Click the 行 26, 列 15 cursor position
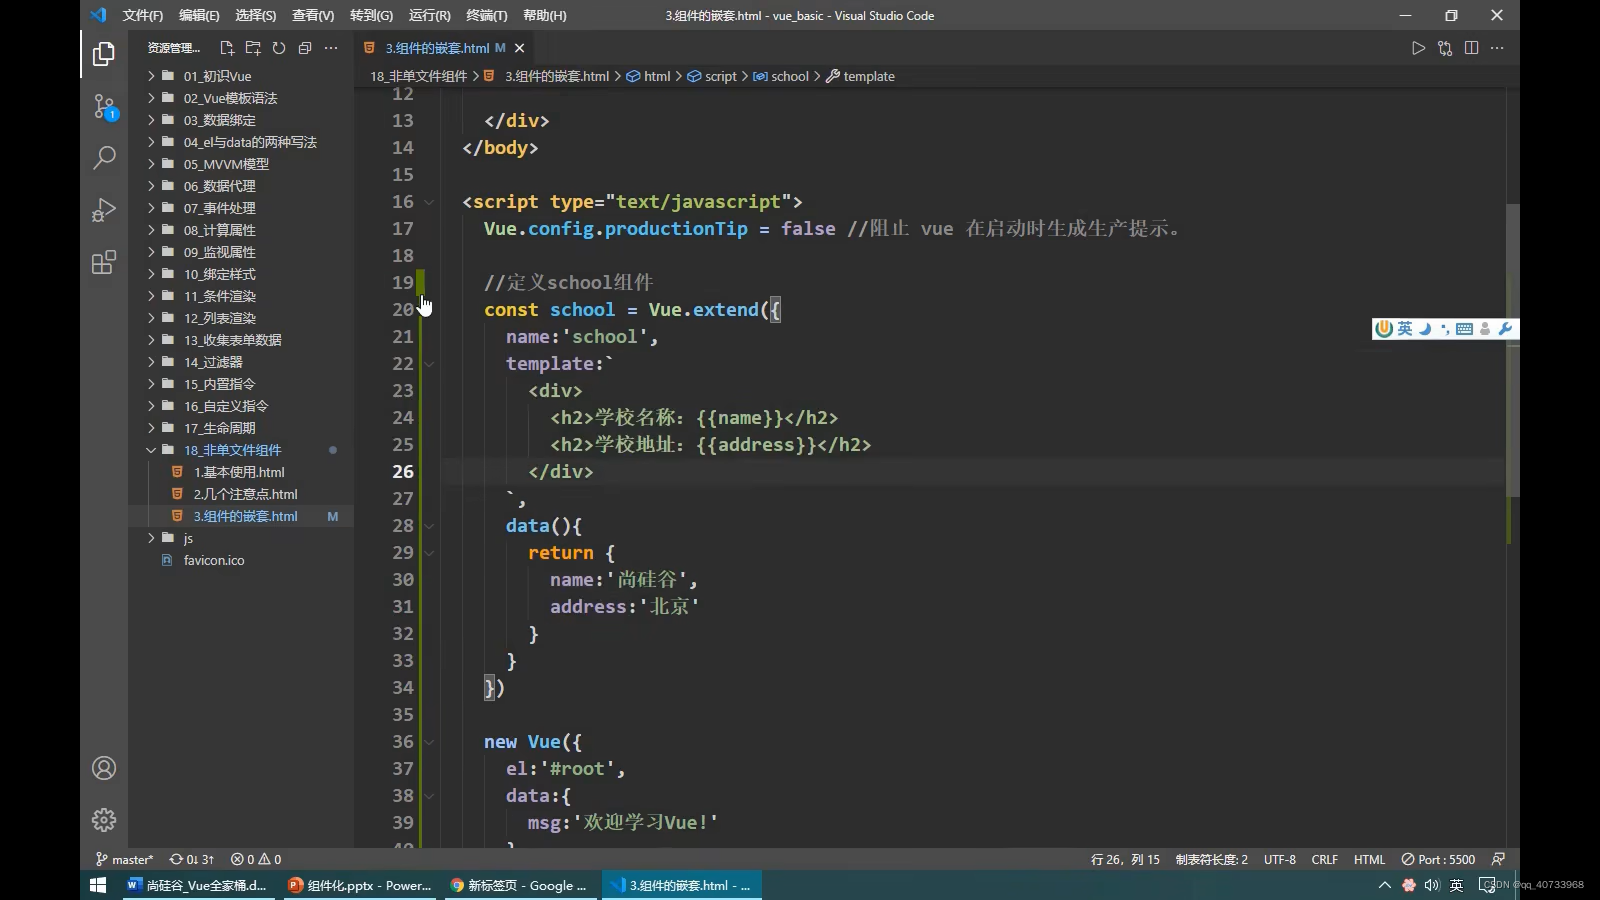Viewport: 1600px width, 900px height. point(1125,859)
